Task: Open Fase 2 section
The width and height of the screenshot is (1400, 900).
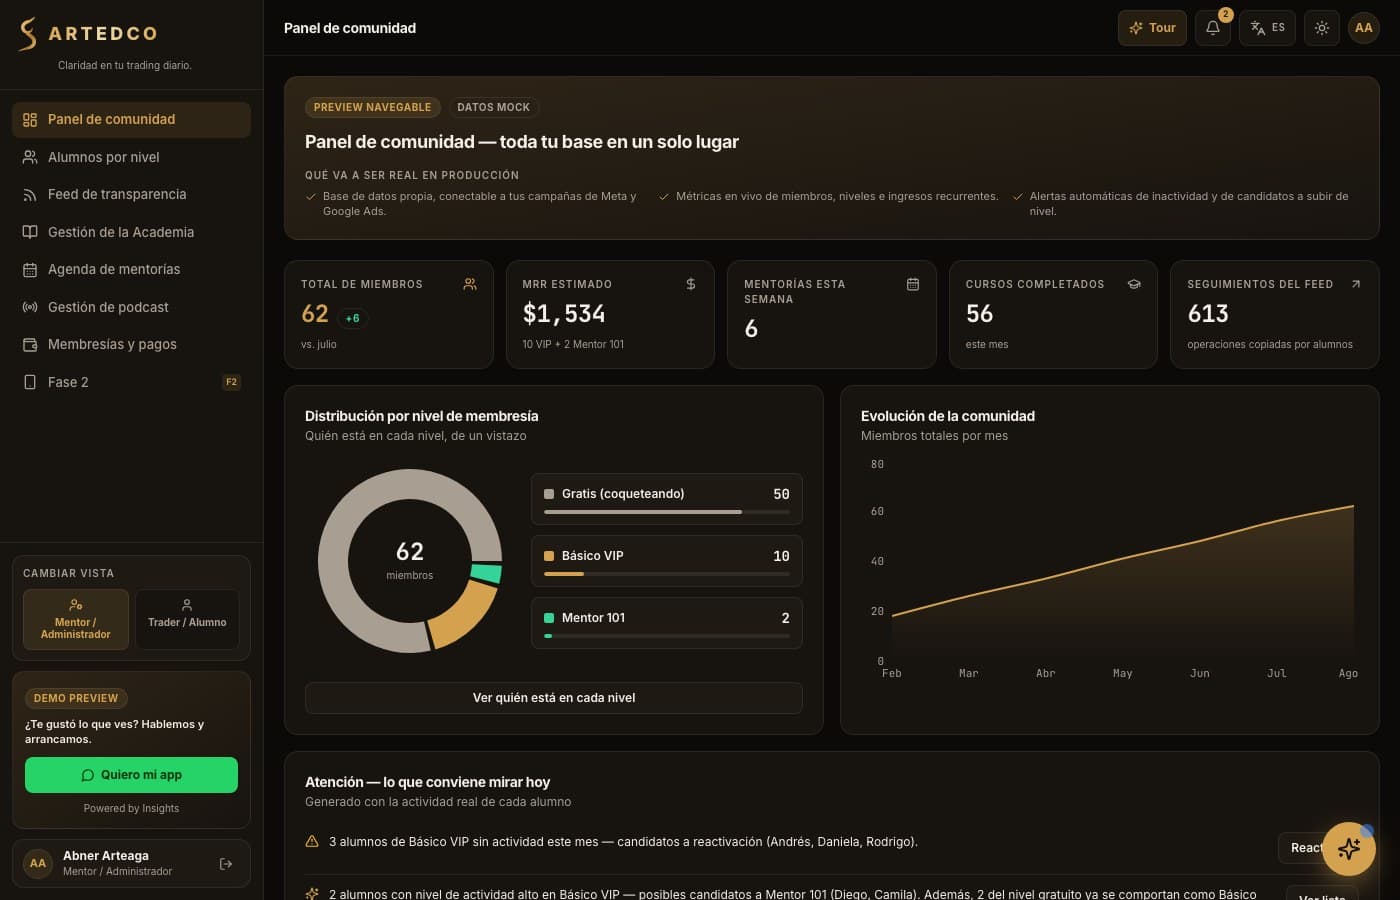Action: pos(131,382)
